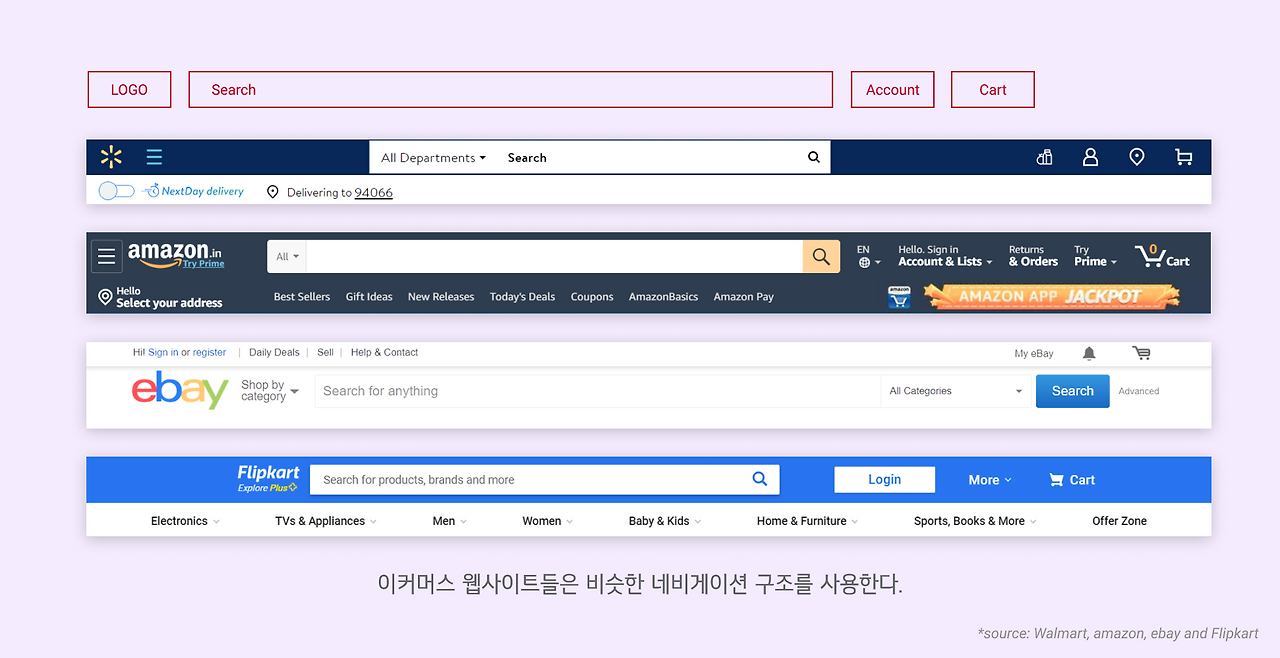
Task: Open the eBay All Categories dropdown
Action: (956, 391)
